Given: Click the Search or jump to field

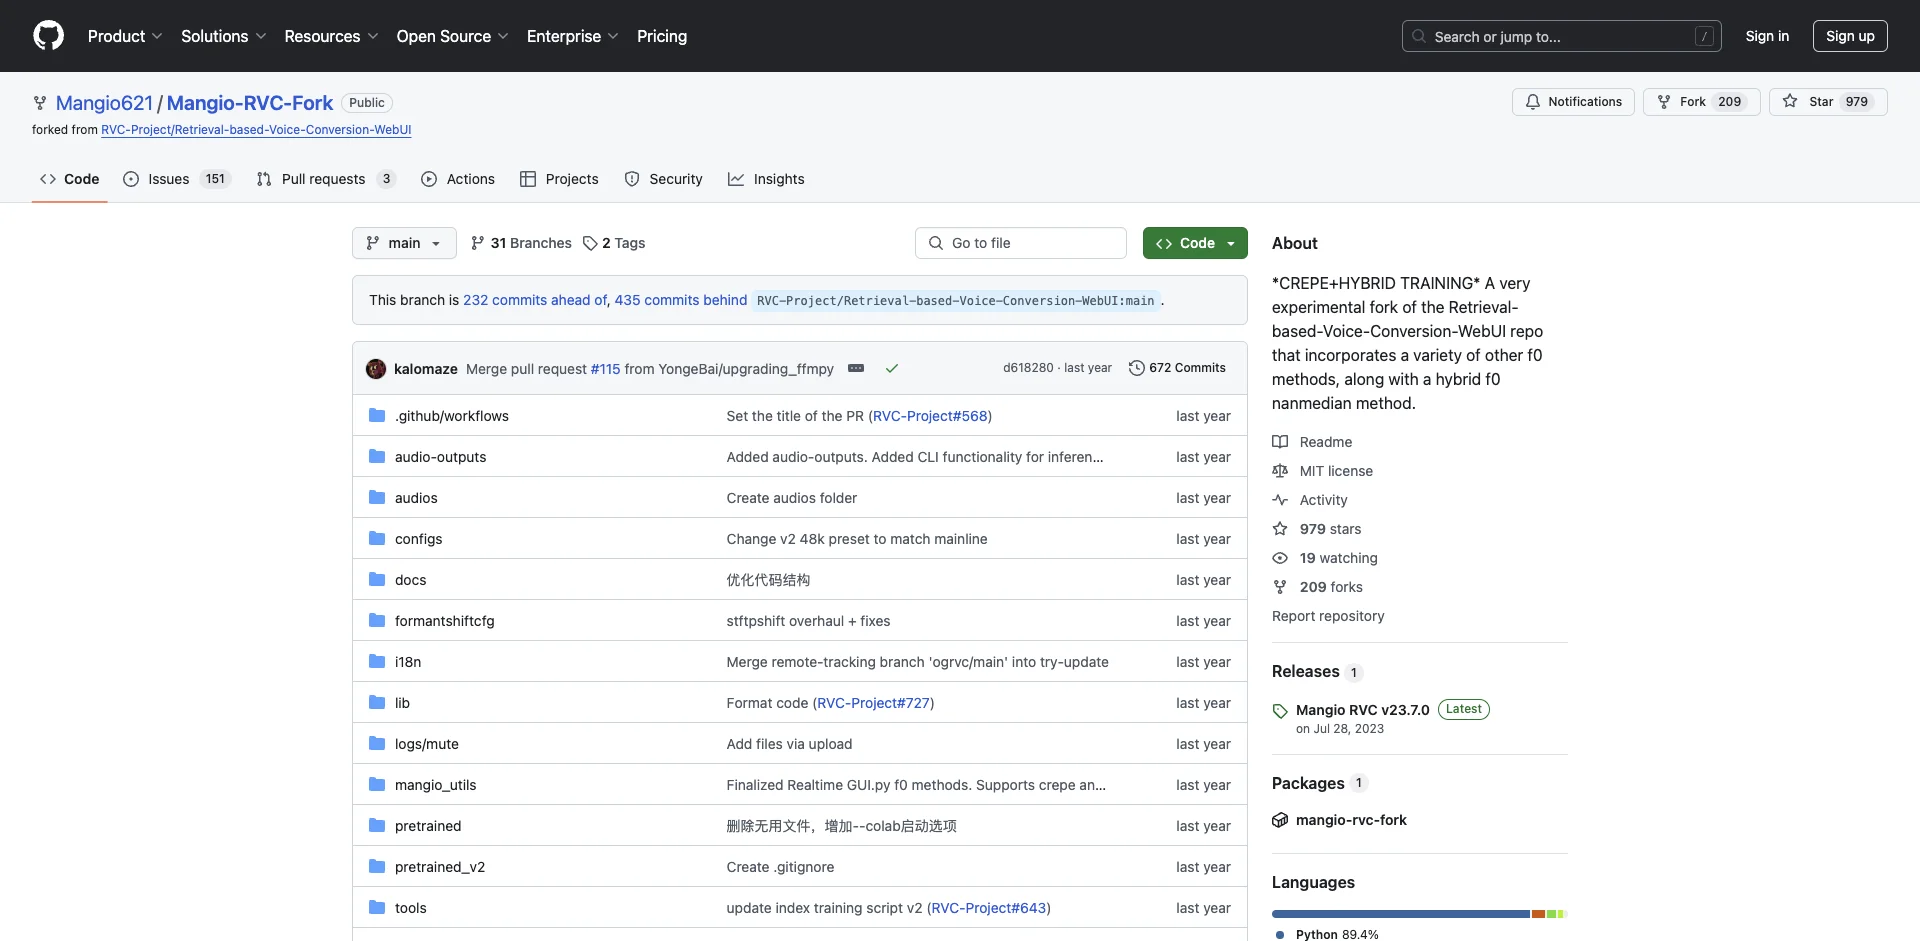Looking at the screenshot, I should tap(1562, 36).
